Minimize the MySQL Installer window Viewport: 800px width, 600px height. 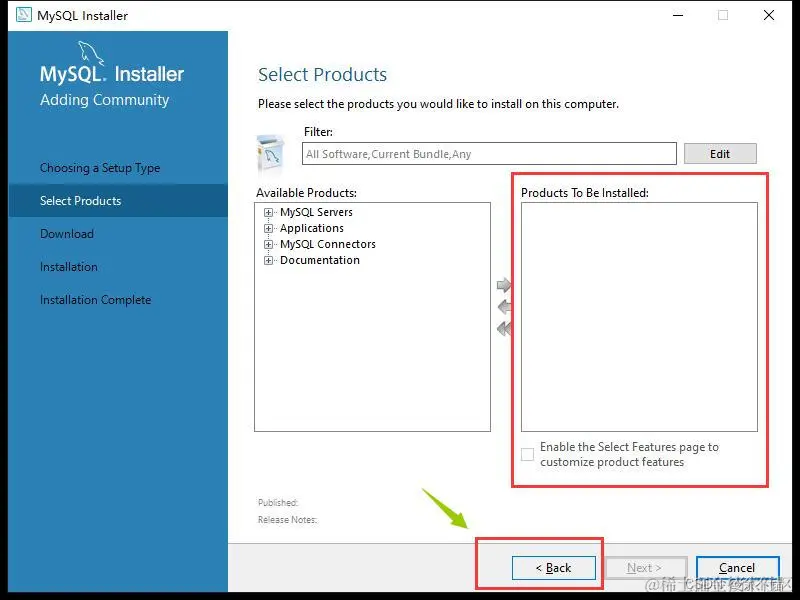click(x=678, y=15)
